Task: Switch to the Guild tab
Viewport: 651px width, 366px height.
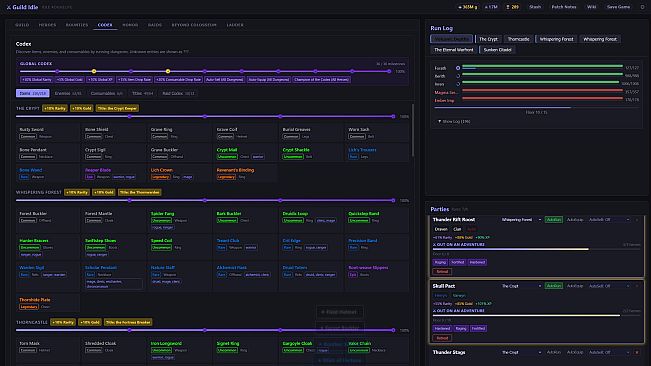Action: [x=22, y=25]
